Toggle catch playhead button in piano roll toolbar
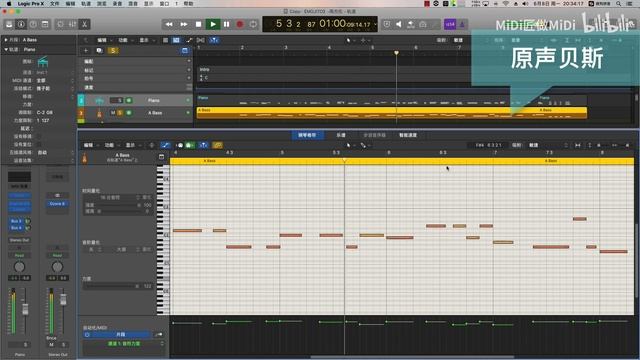Image resolution: width=640 pixels, height=360 pixels. pos(203,145)
